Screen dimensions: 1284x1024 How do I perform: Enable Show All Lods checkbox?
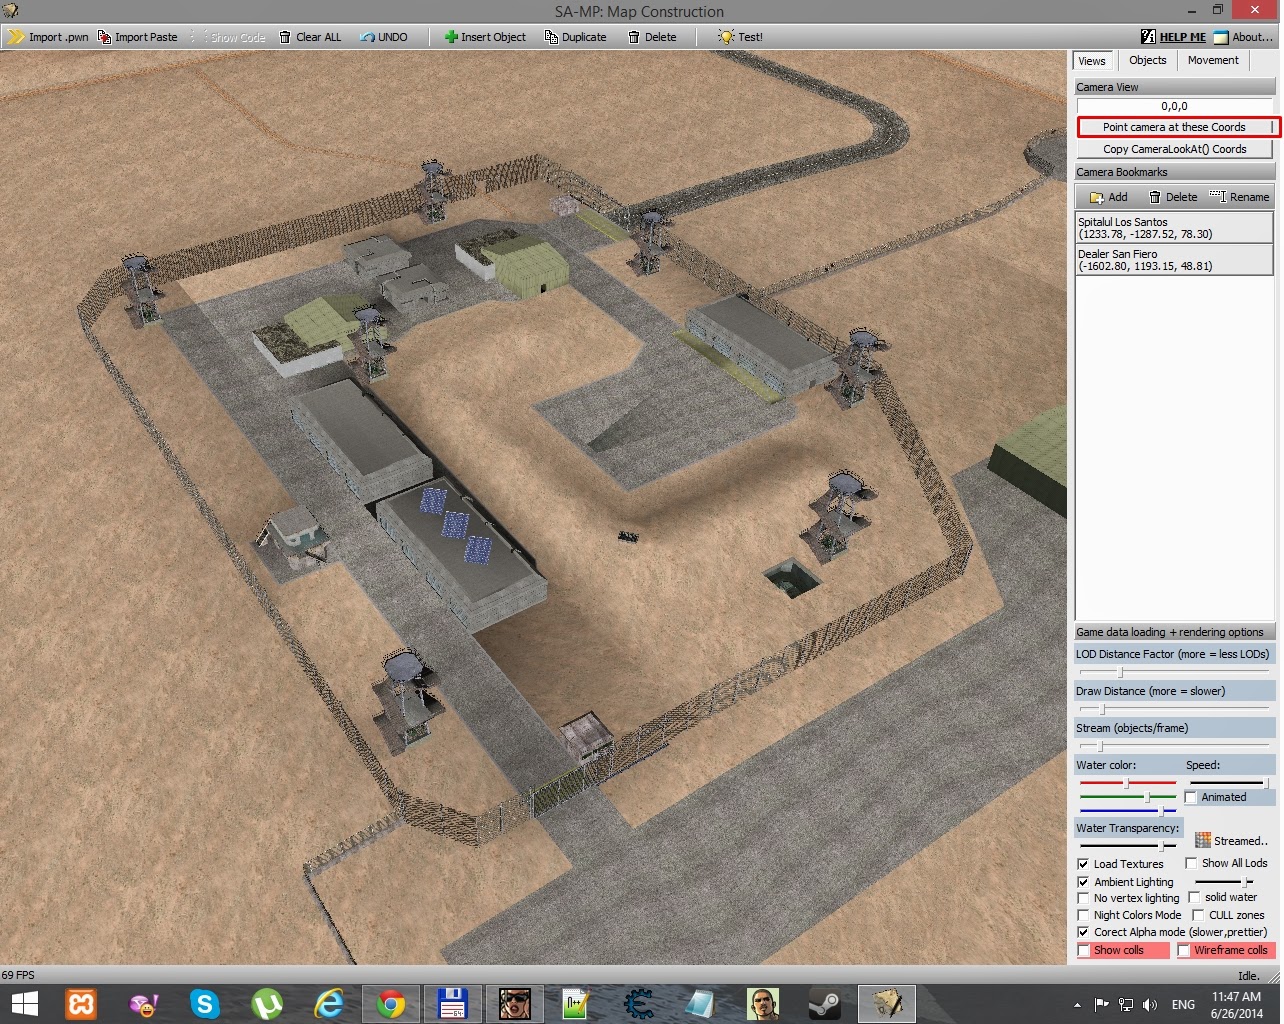(x=1191, y=863)
